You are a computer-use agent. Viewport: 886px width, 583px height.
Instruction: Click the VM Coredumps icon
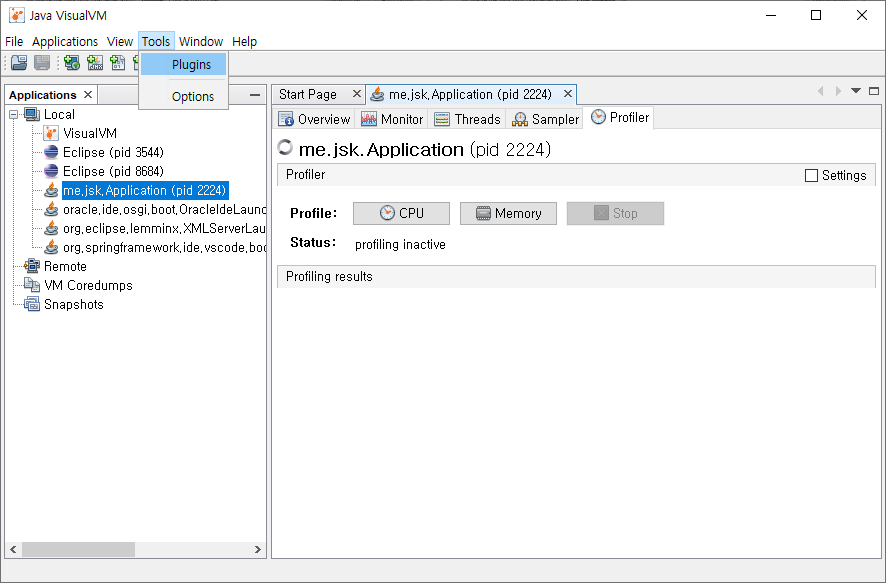(x=32, y=285)
